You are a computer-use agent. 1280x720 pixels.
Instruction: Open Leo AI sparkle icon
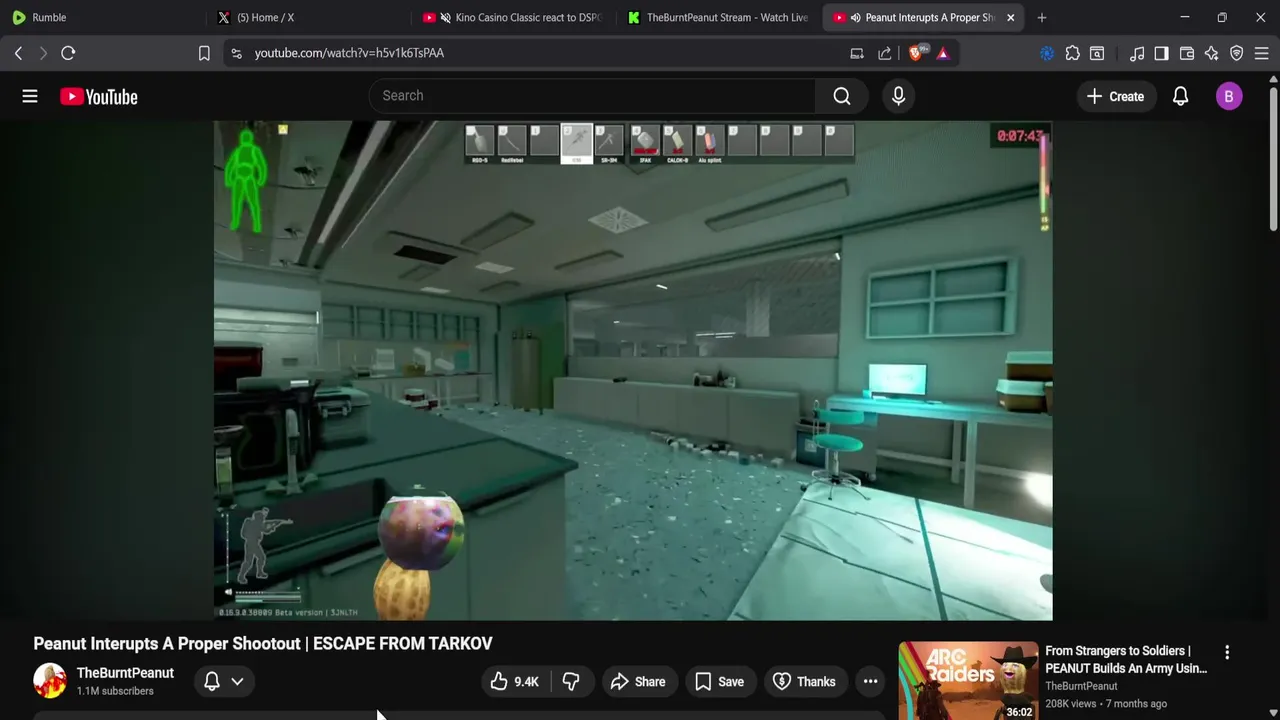pos(1212,53)
